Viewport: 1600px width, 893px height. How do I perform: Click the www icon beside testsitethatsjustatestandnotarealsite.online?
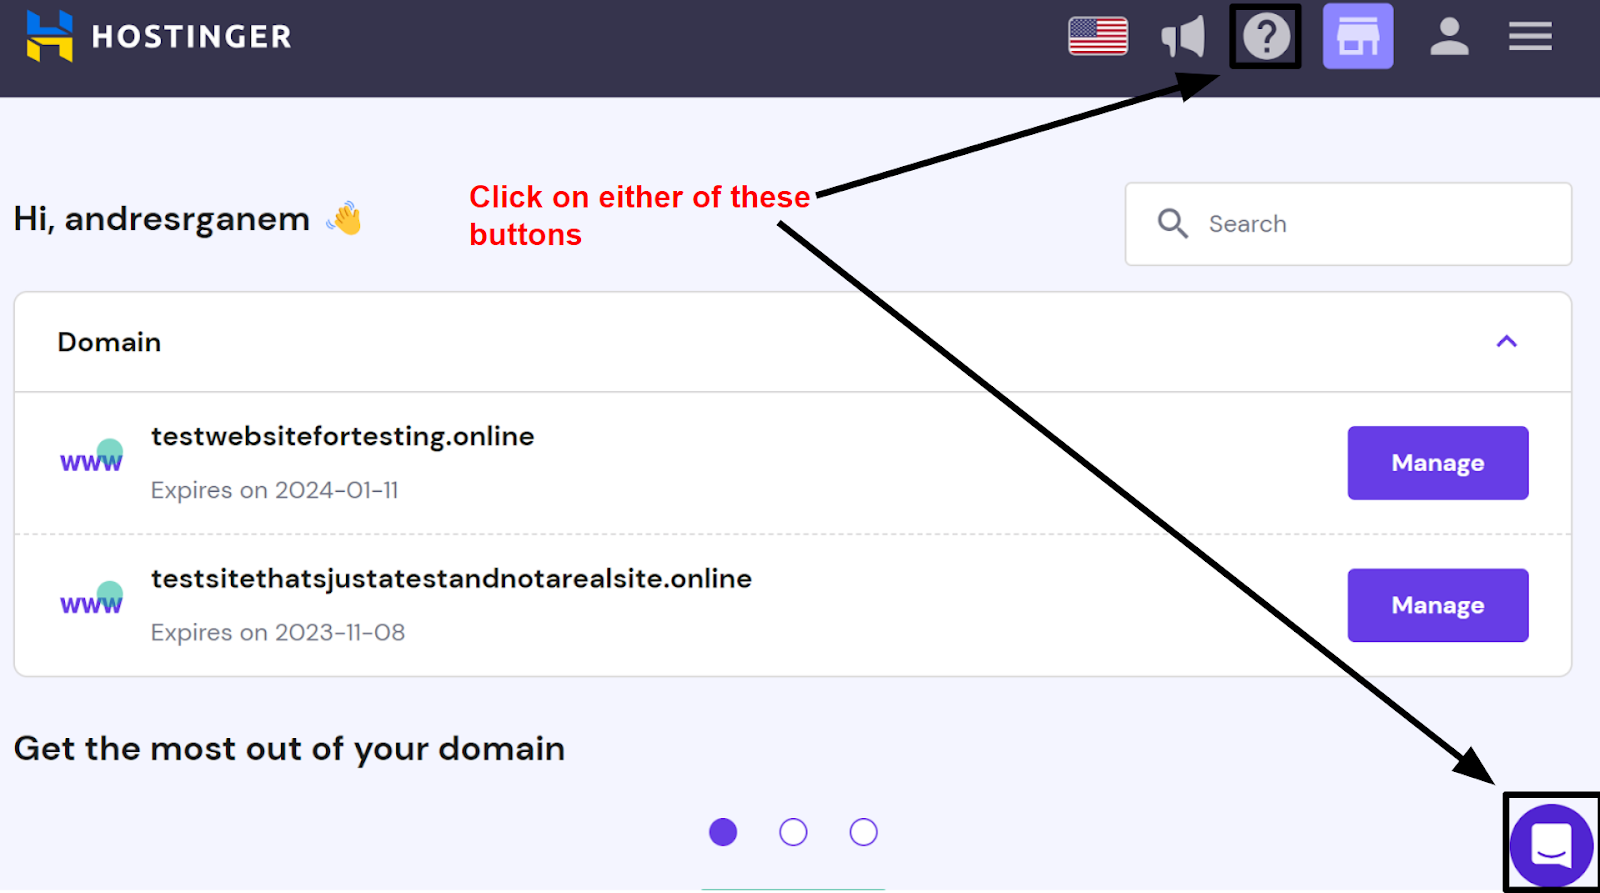point(92,598)
